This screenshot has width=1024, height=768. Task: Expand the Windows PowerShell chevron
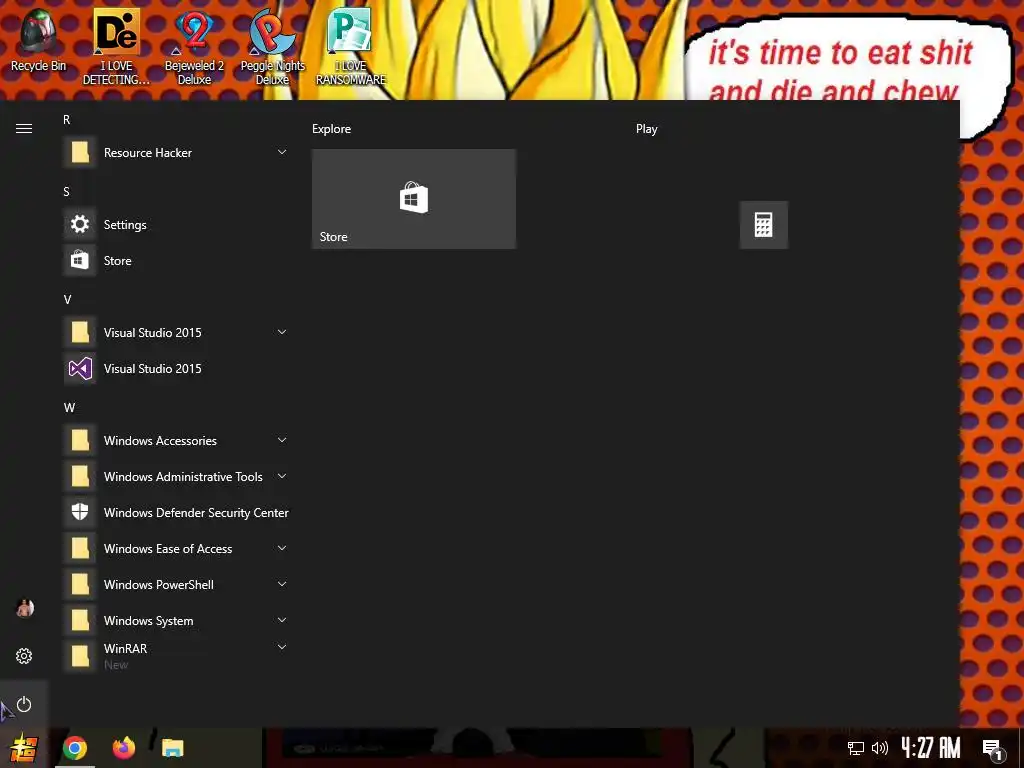point(282,584)
